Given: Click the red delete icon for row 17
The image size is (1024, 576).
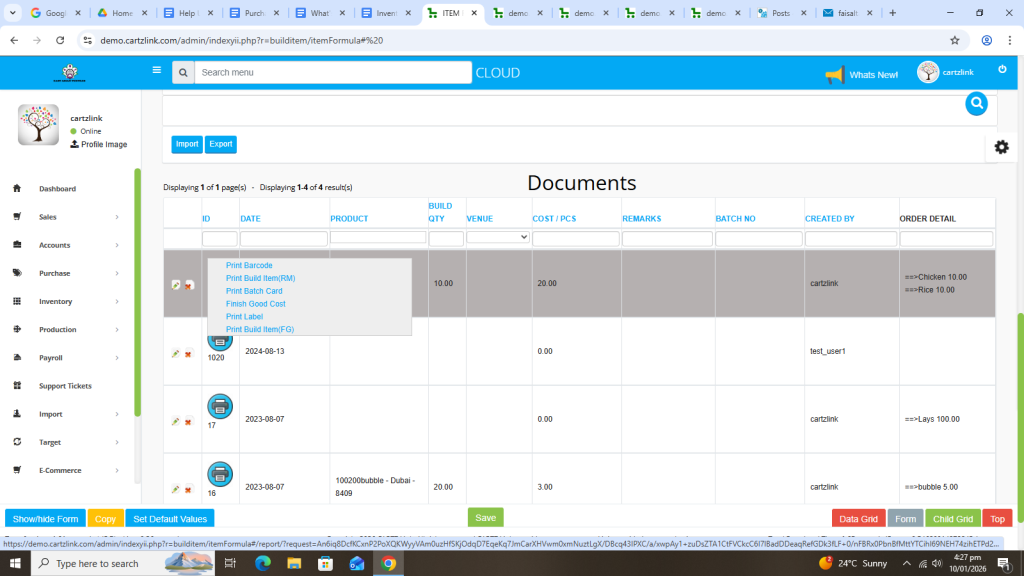Looking at the screenshot, I should click(188, 422).
